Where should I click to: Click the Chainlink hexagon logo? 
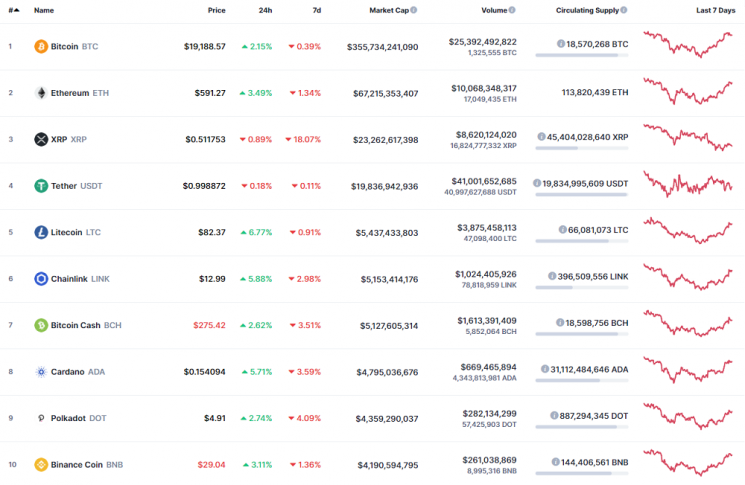click(41, 279)
